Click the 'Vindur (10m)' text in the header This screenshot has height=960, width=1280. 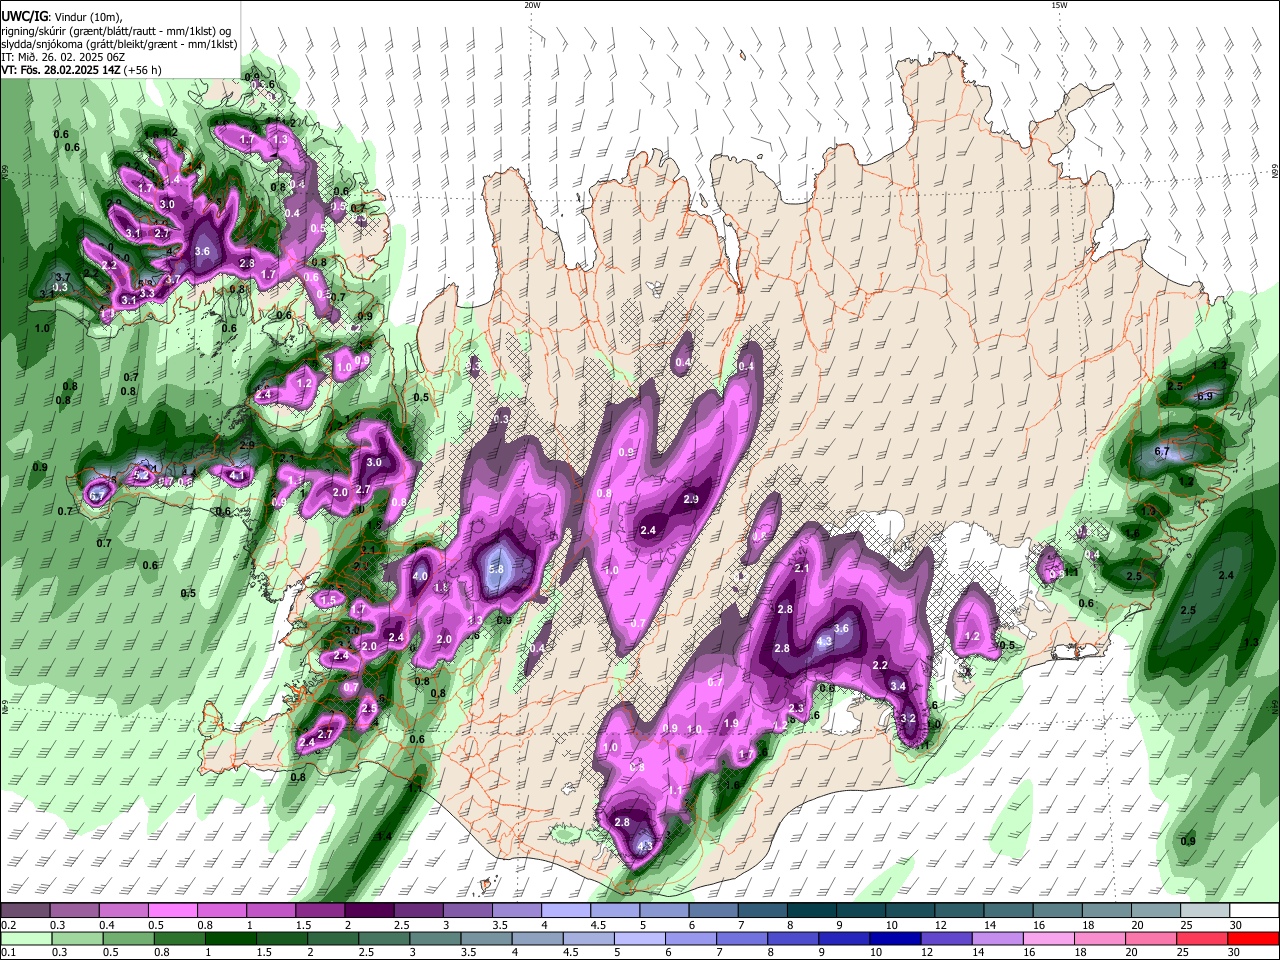click(85, 16)
